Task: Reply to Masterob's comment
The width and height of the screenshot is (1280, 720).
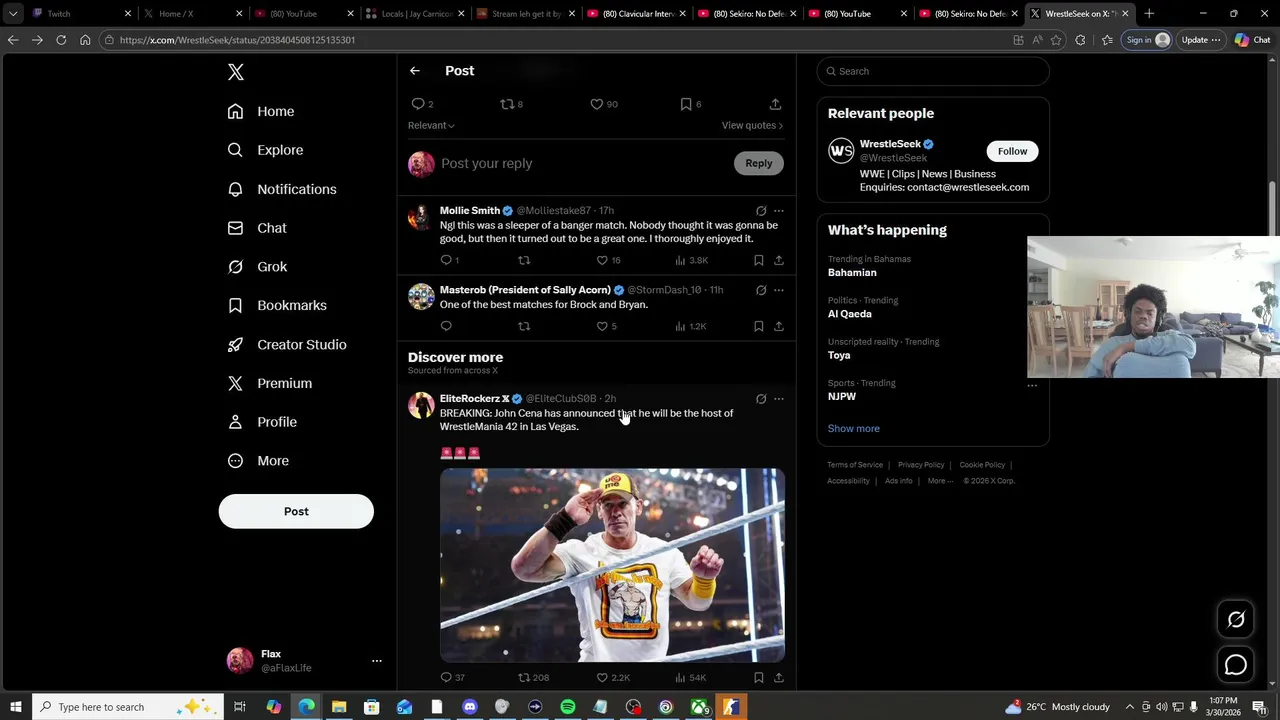Action: pos(446,326)
